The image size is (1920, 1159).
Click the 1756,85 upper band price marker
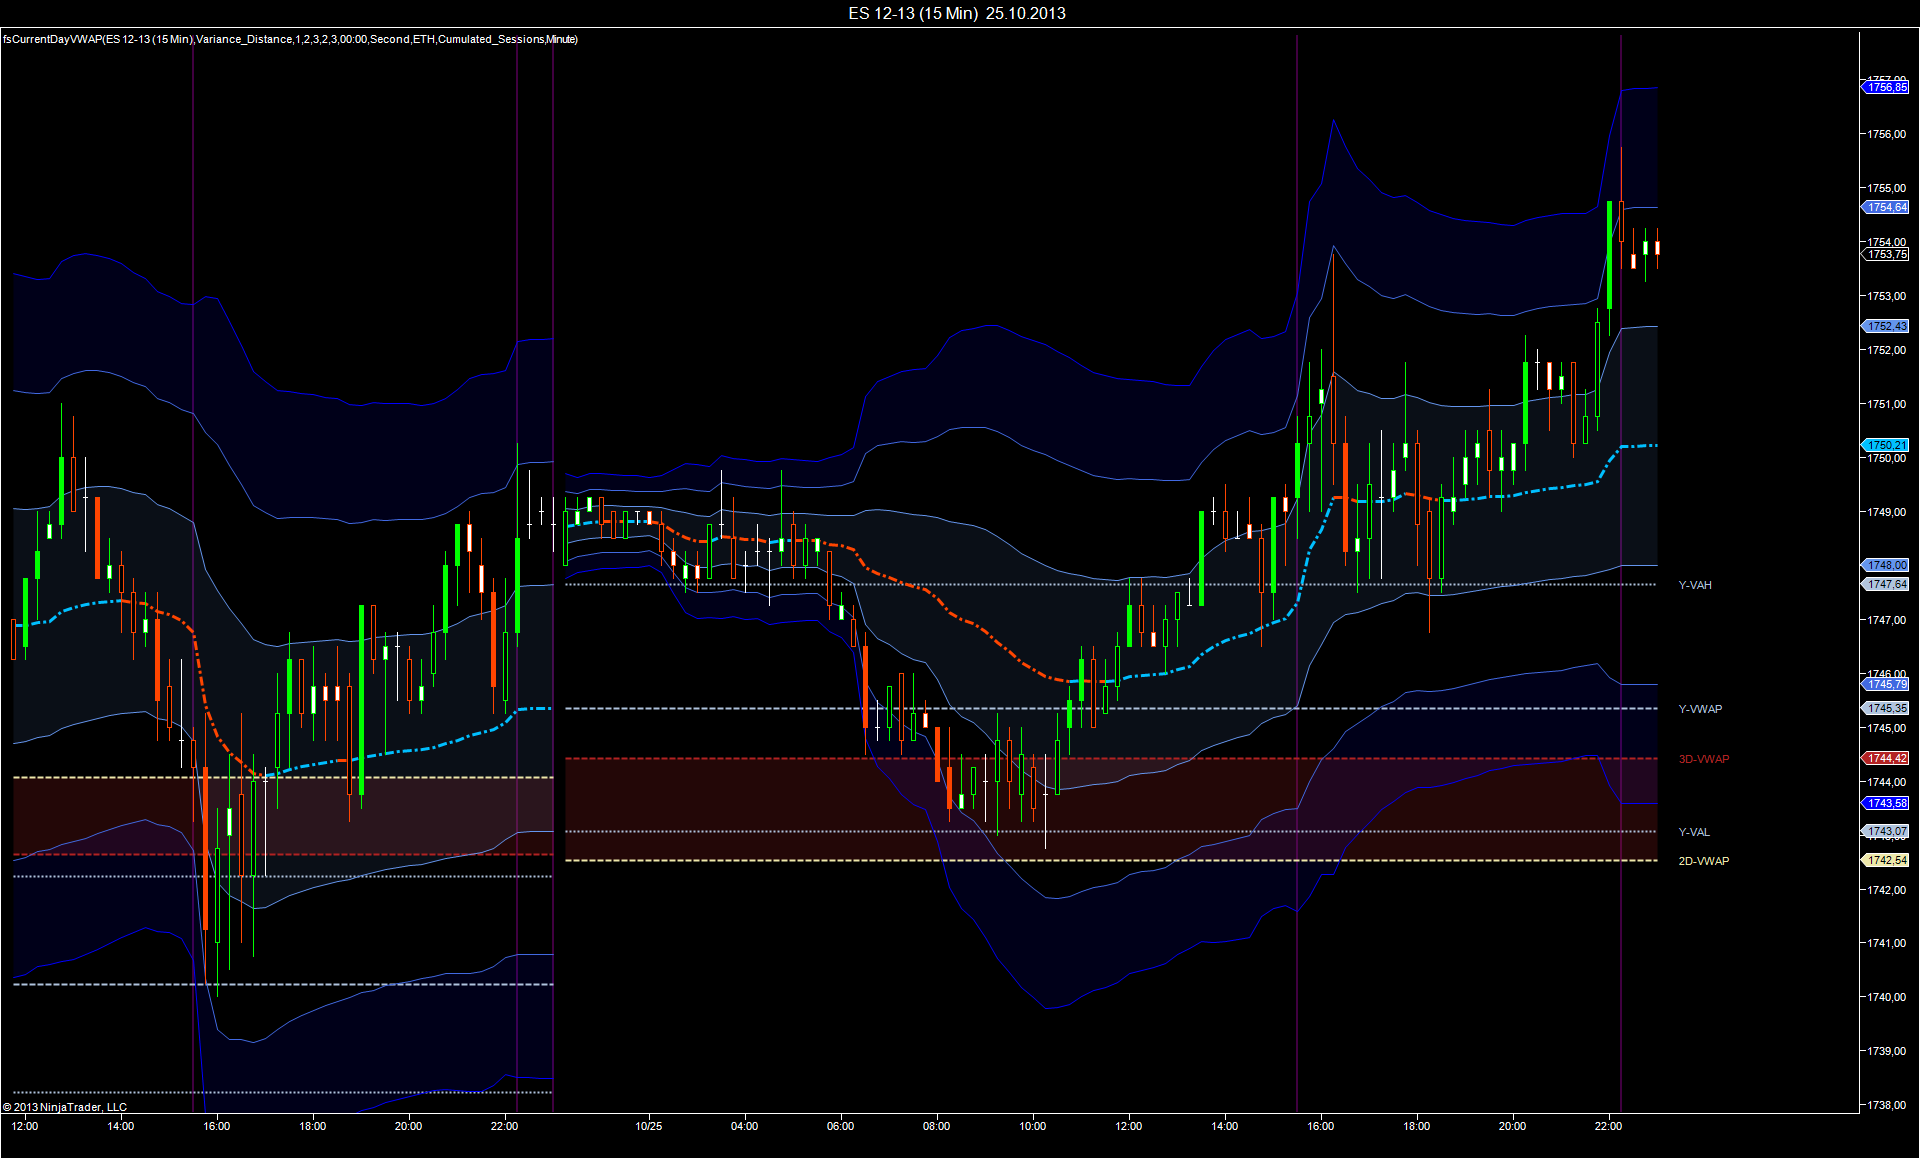tap(1886, 88)
